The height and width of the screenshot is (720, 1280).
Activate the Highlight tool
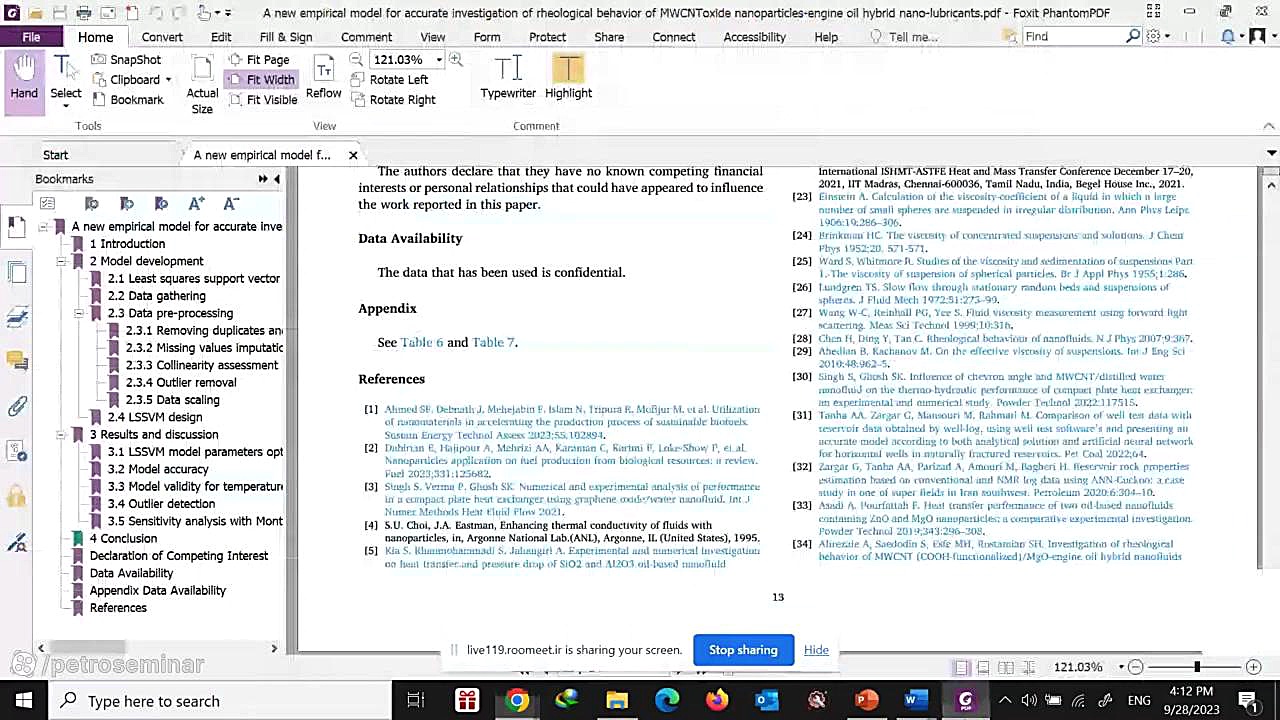coord(568,78)
